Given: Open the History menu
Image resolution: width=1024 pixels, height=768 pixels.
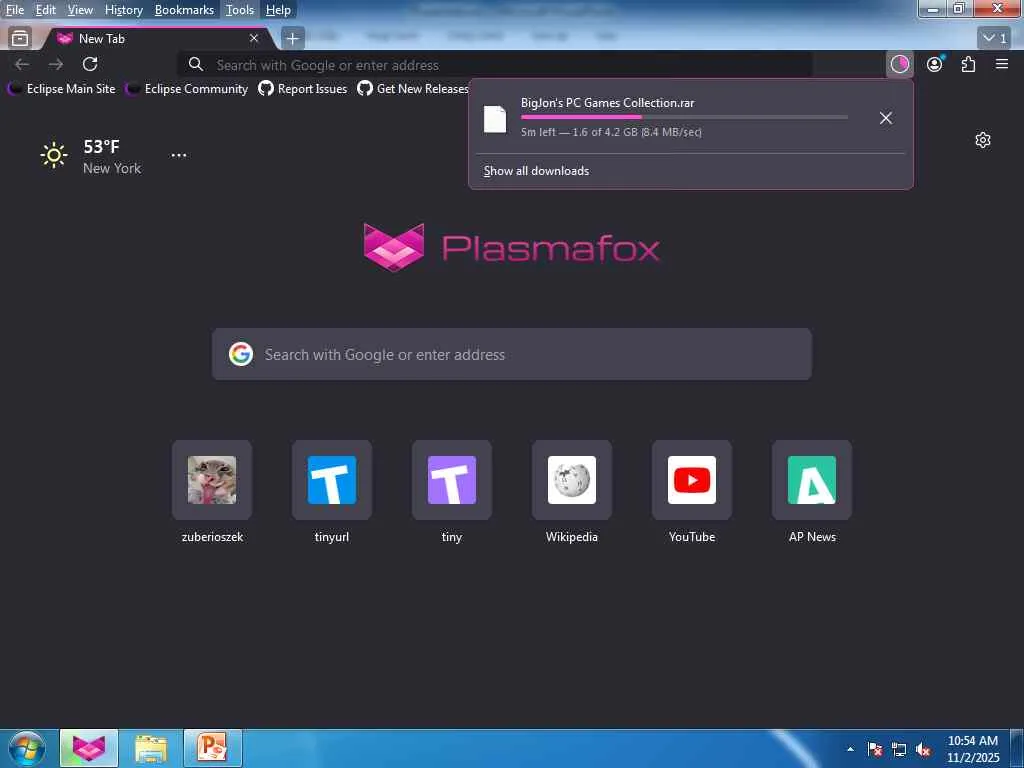Looking at the screenshot, I should (123, 10).
